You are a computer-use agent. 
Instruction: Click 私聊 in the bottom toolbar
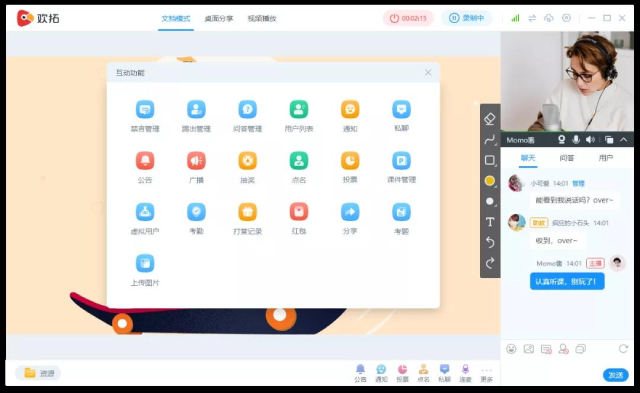tap(444, 373)
